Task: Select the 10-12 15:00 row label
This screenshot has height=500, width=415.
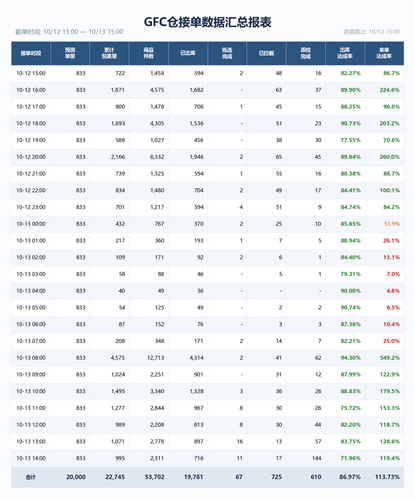Action: pyautogui.click(x=31, y=73)
